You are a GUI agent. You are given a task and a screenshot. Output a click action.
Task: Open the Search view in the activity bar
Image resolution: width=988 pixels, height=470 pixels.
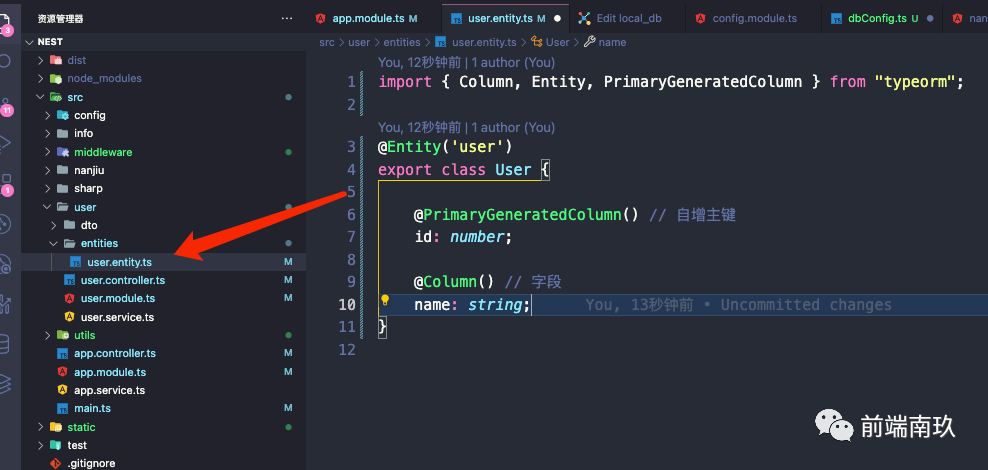(6, 60)
